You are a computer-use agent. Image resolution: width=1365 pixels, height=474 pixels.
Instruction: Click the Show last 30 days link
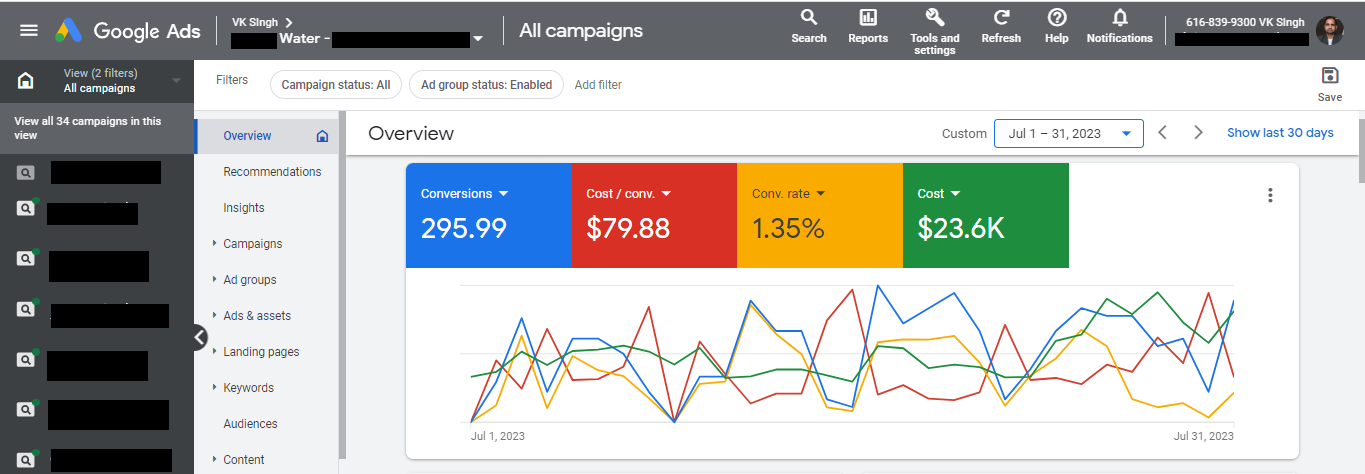pyautogui.click(x=1280, y=133)
